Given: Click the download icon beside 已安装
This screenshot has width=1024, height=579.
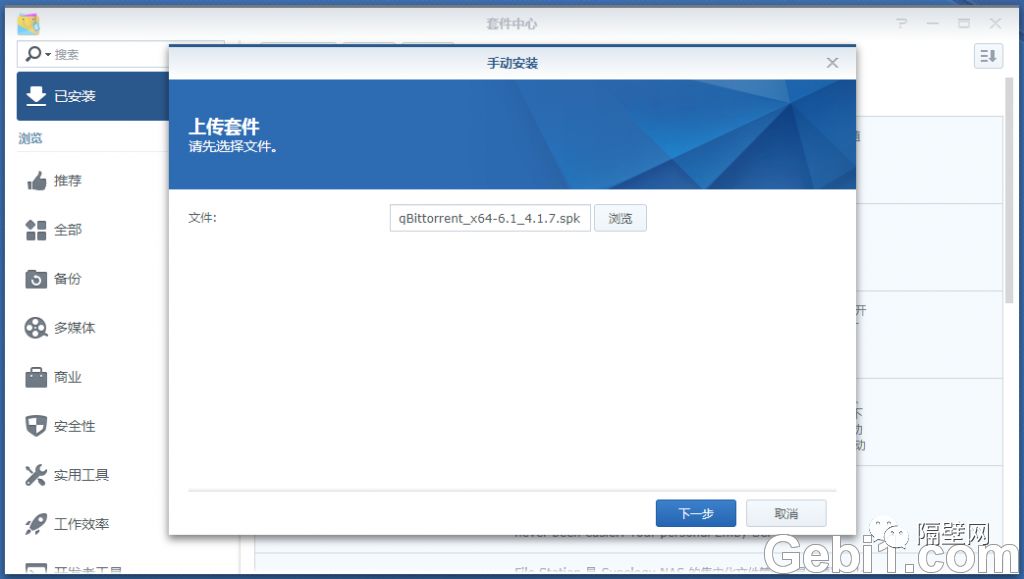Looking at the screenshot, I should click(36, 95).
